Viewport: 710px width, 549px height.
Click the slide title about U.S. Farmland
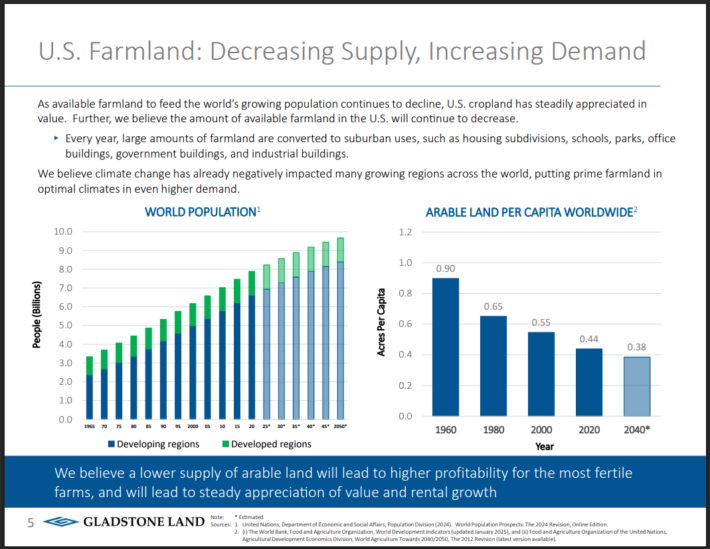click(x=341, y=50)
